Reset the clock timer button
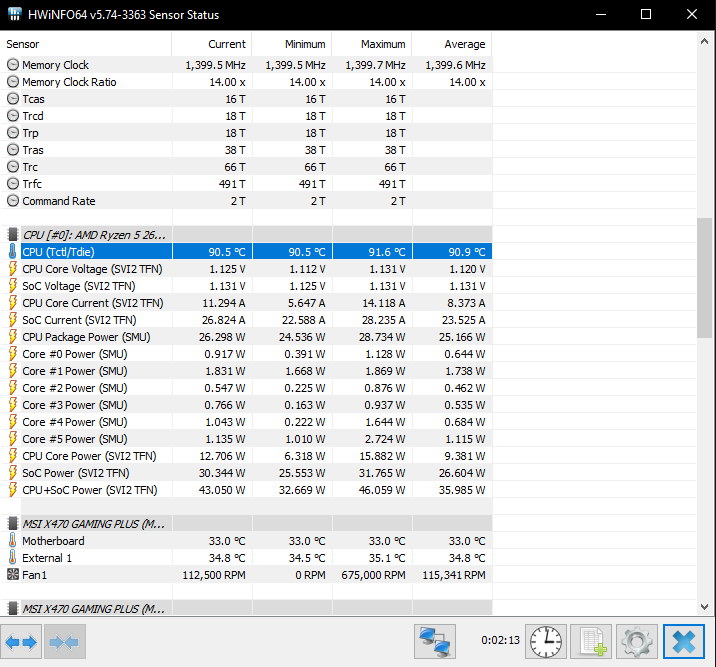The image size is (716, 667). pos(546,641)
